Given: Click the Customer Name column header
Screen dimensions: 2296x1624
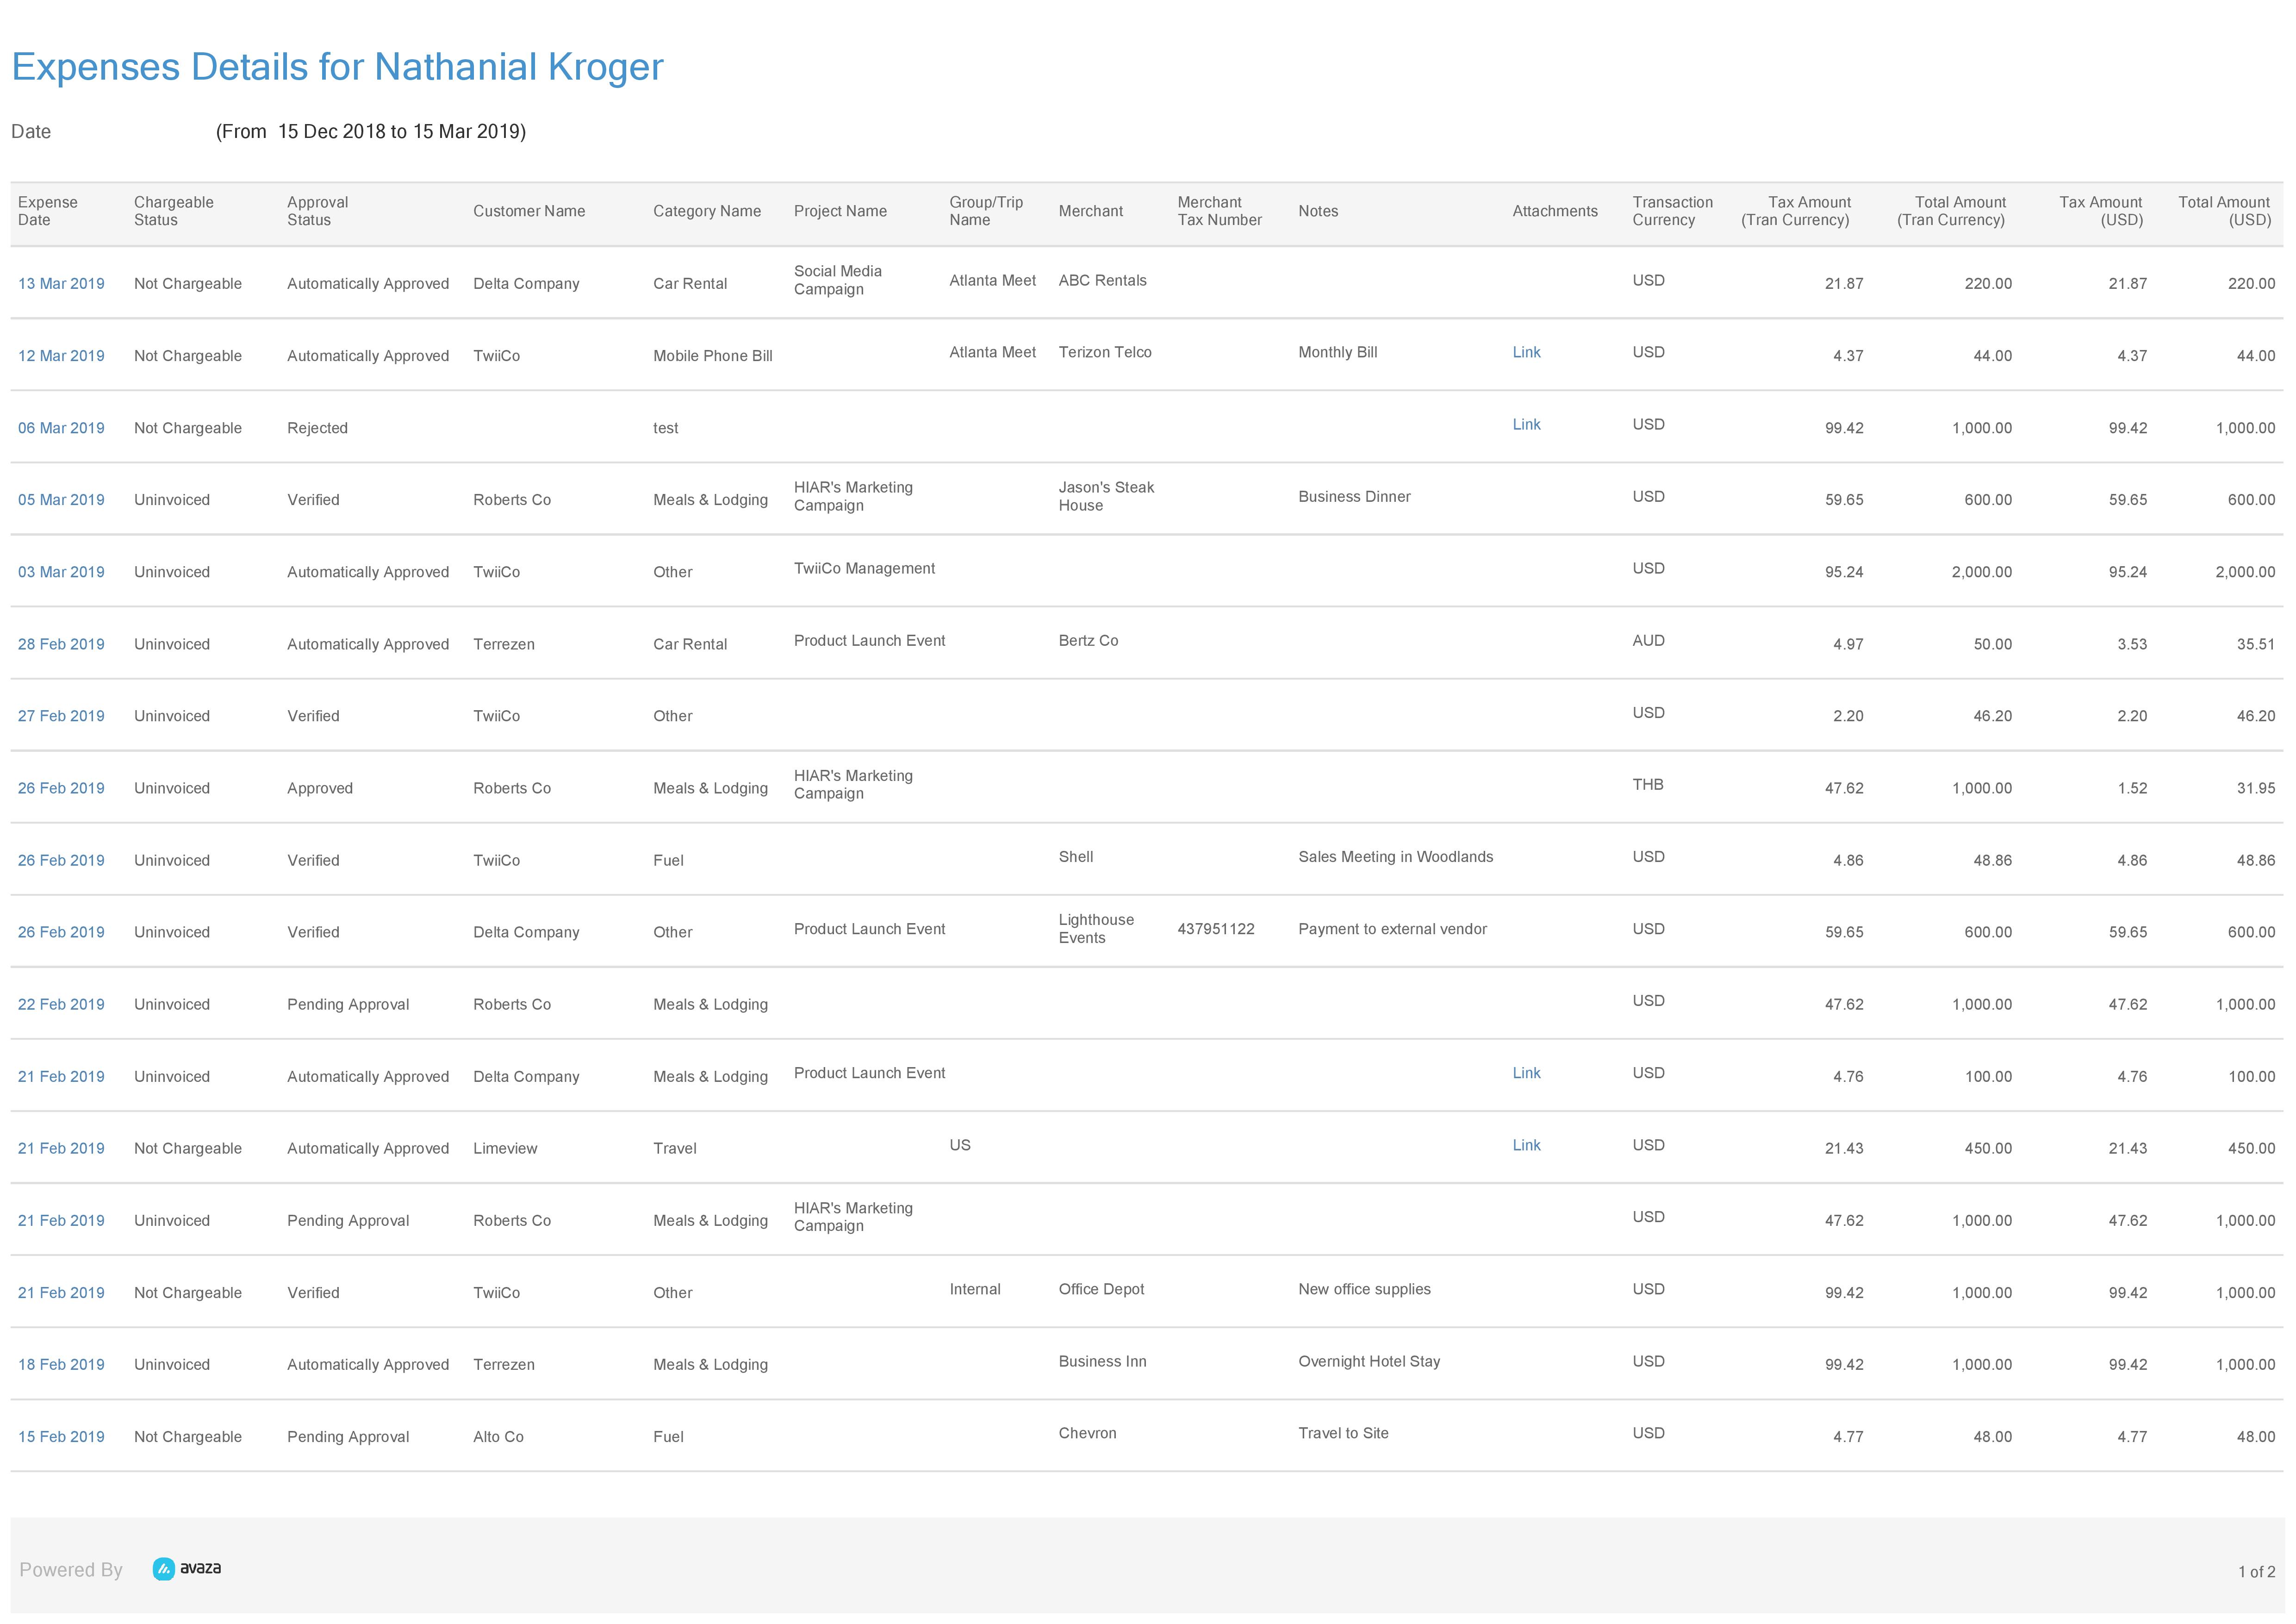Looking at the screenshot, I should click(x=529, y=211).
